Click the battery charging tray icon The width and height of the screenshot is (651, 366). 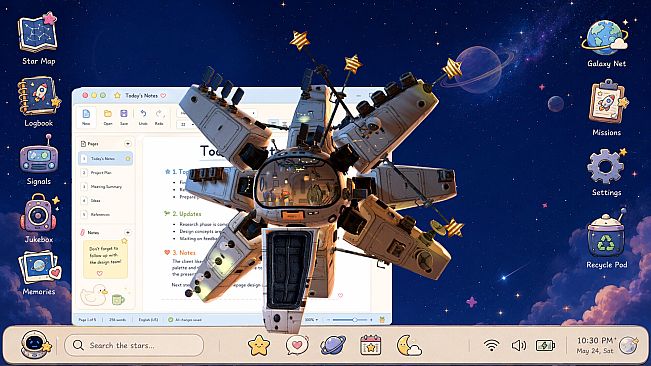(x=545, y=345)
